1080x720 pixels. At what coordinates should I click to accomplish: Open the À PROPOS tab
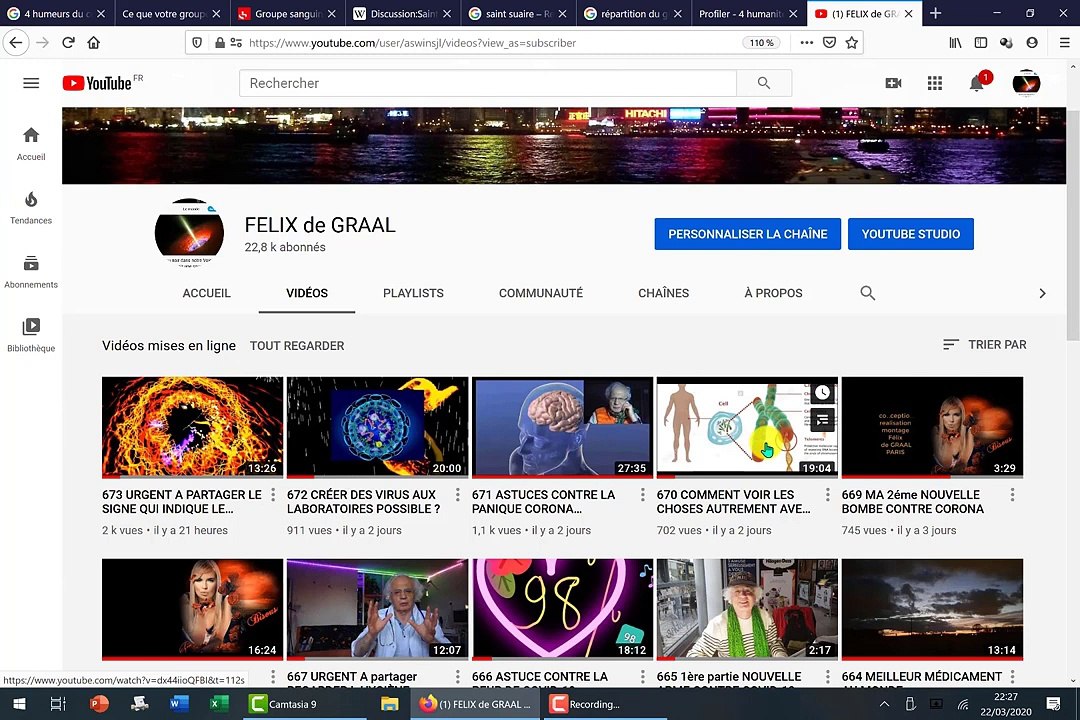click(x=773, y=294)
